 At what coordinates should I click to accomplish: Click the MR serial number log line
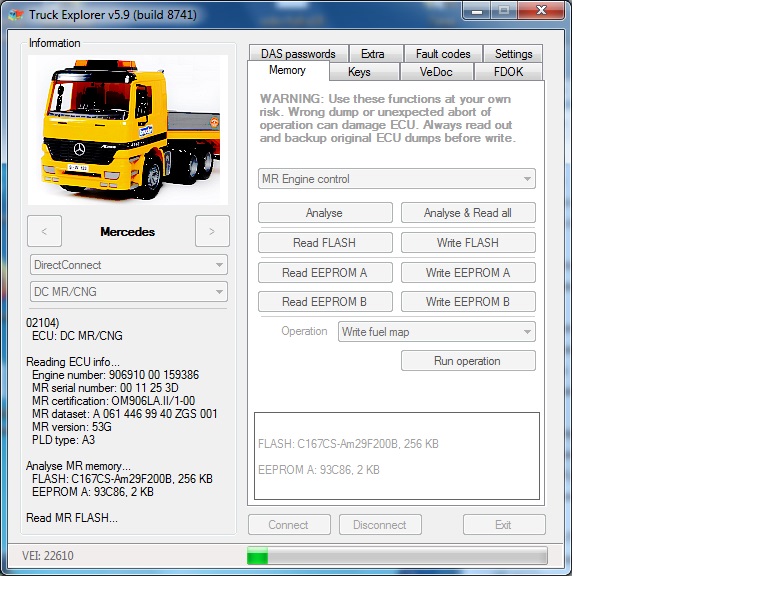[105, 388]
